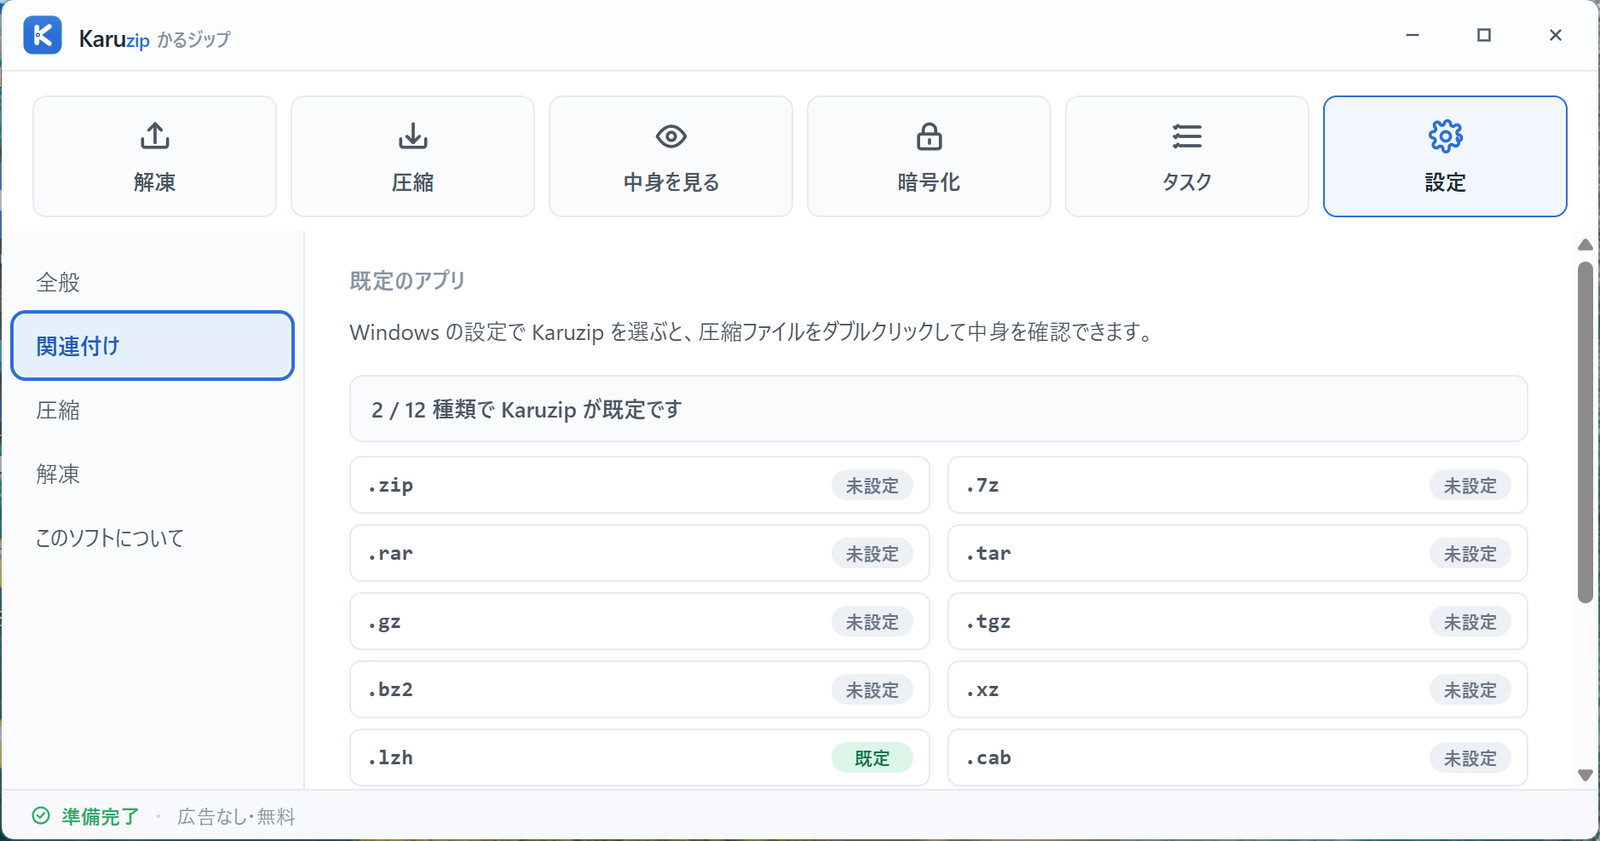Click the .bz2 association row
The height and width of the screenshot is (841, 1600).
639,689
